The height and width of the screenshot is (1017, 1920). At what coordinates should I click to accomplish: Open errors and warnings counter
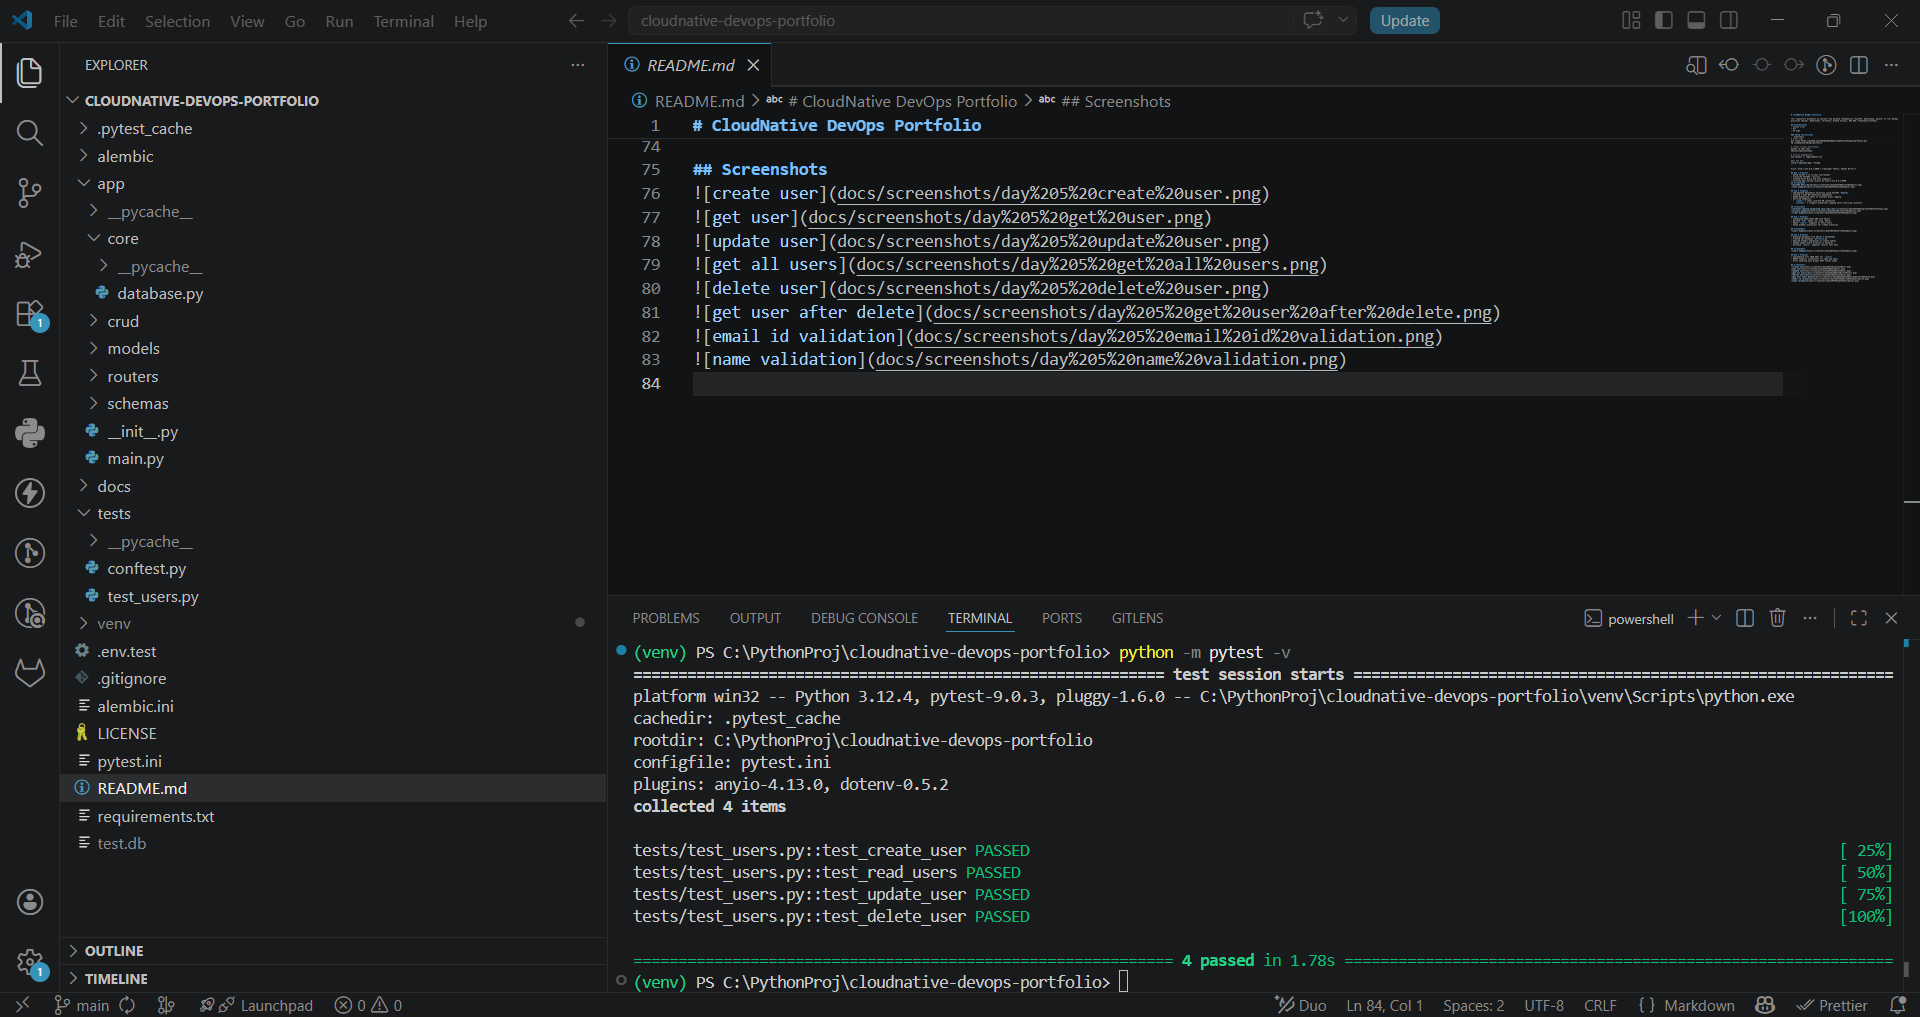coord(368,1005)
